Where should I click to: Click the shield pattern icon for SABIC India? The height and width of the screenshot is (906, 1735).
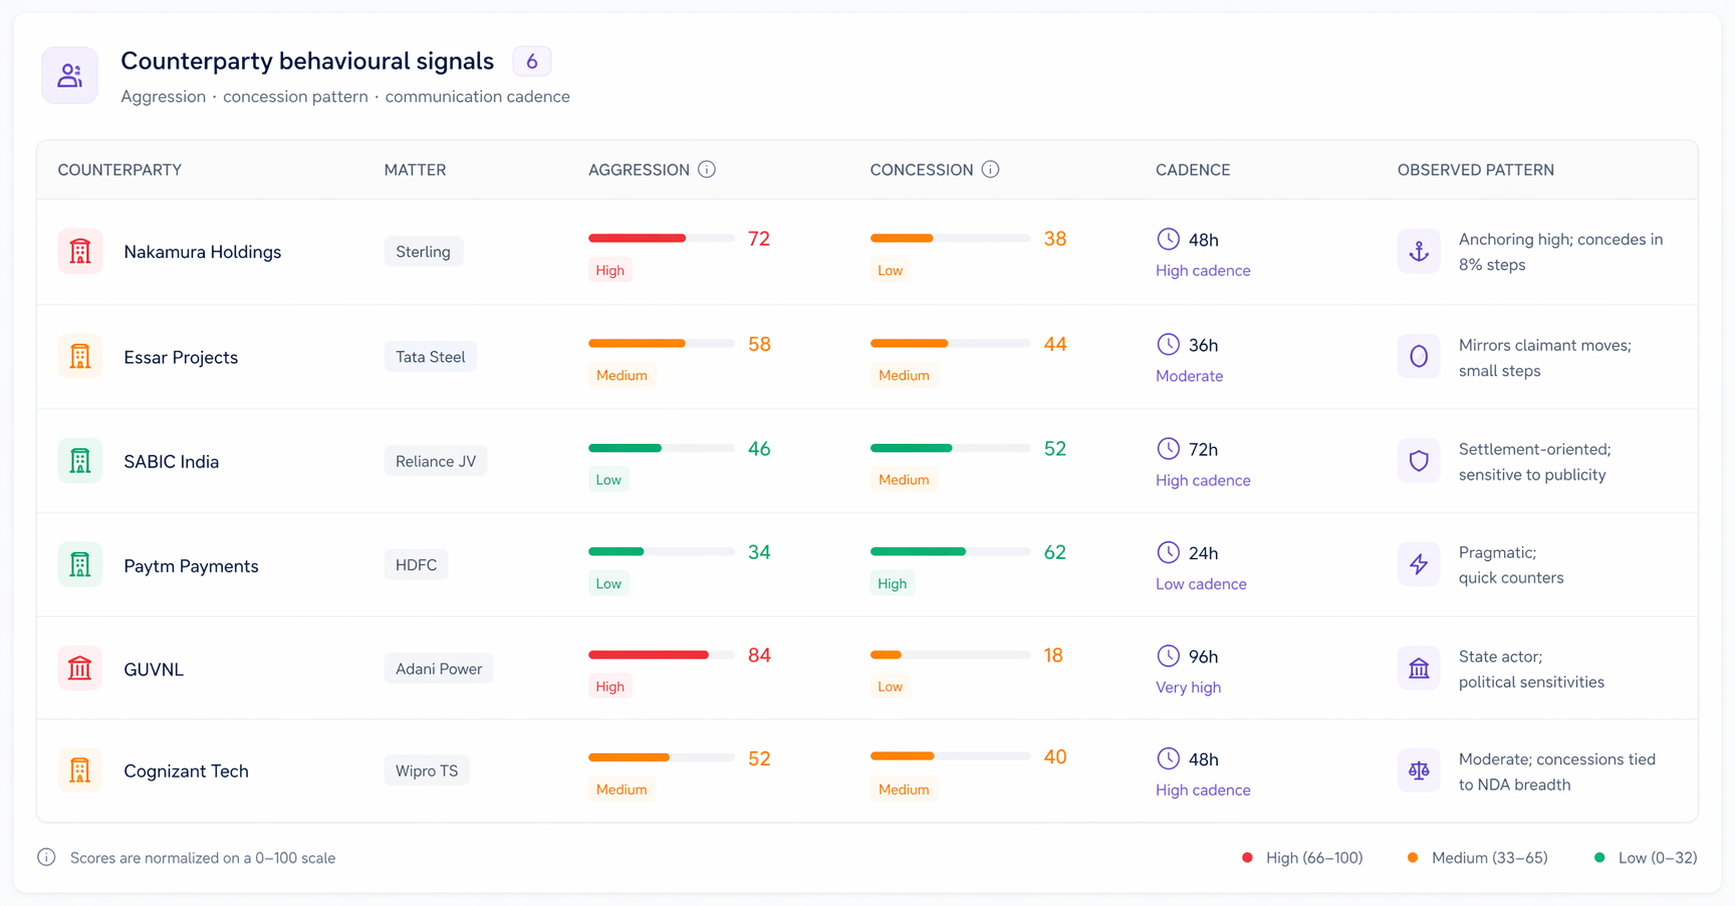[1419, 461]
